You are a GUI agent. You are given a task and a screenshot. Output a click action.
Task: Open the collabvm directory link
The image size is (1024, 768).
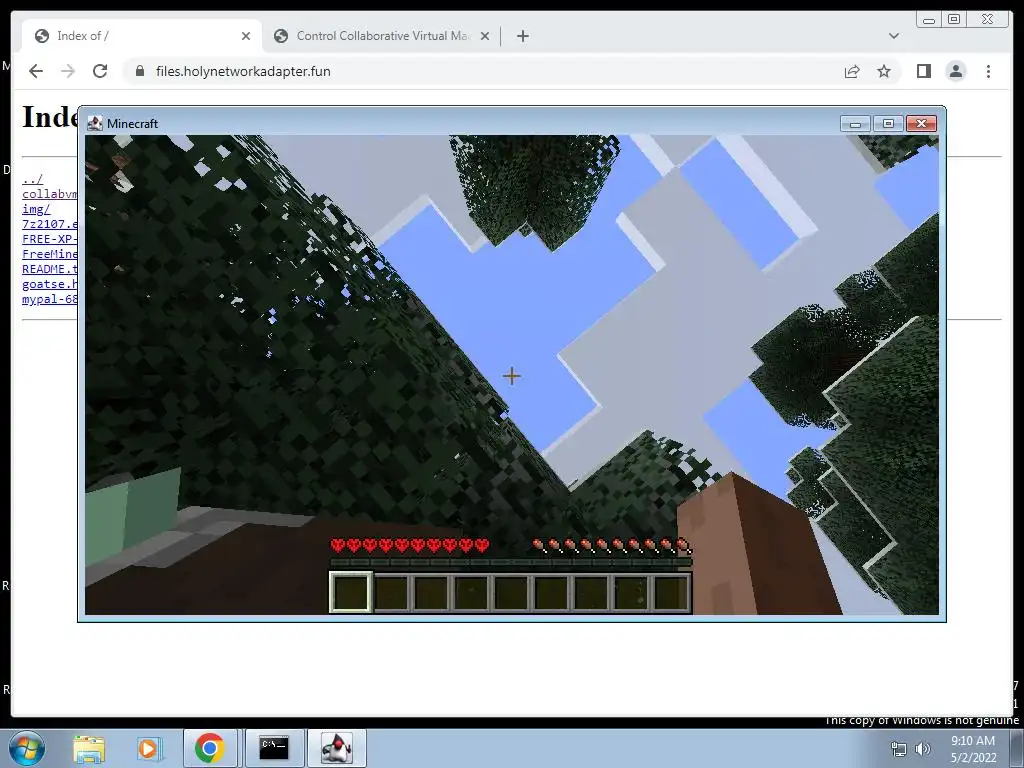point(50,194)
